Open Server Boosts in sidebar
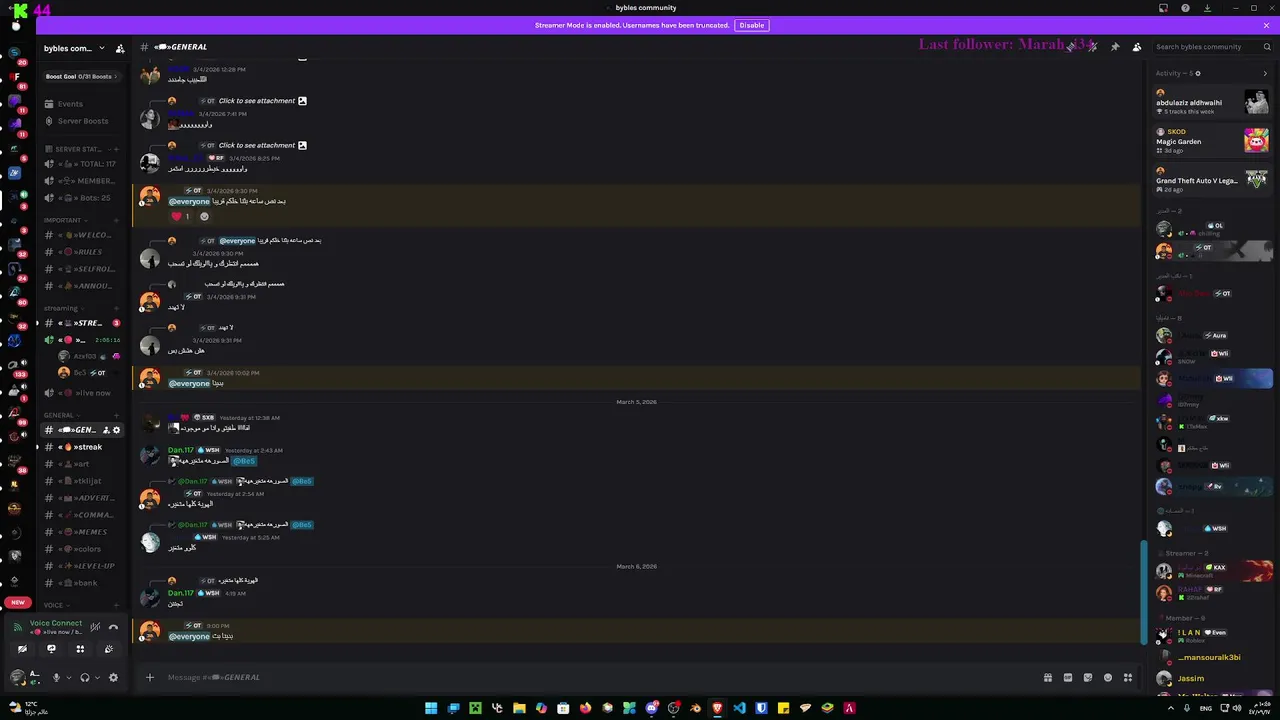Image resolution: width=1280 pixels, height=720 pixels. click(x=83, y=121)
